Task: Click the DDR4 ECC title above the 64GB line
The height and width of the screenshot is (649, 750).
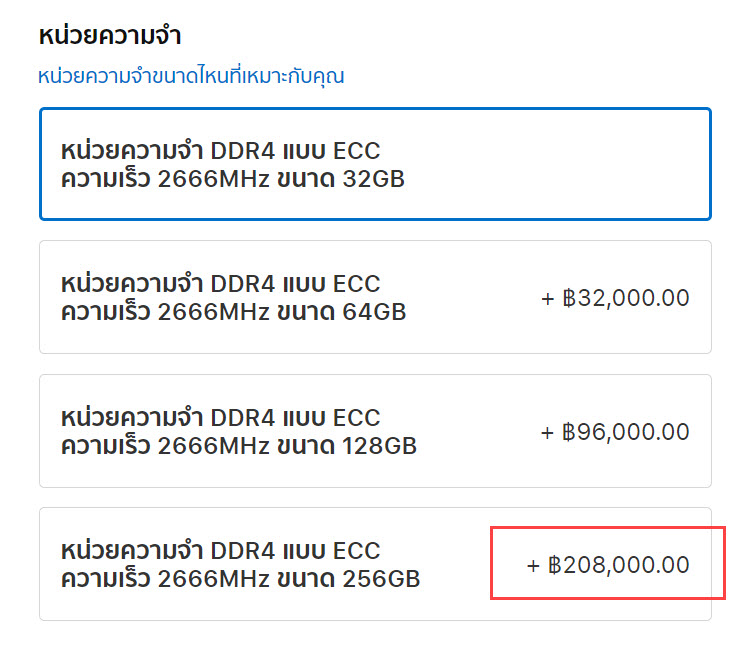Action: [220, 283]
